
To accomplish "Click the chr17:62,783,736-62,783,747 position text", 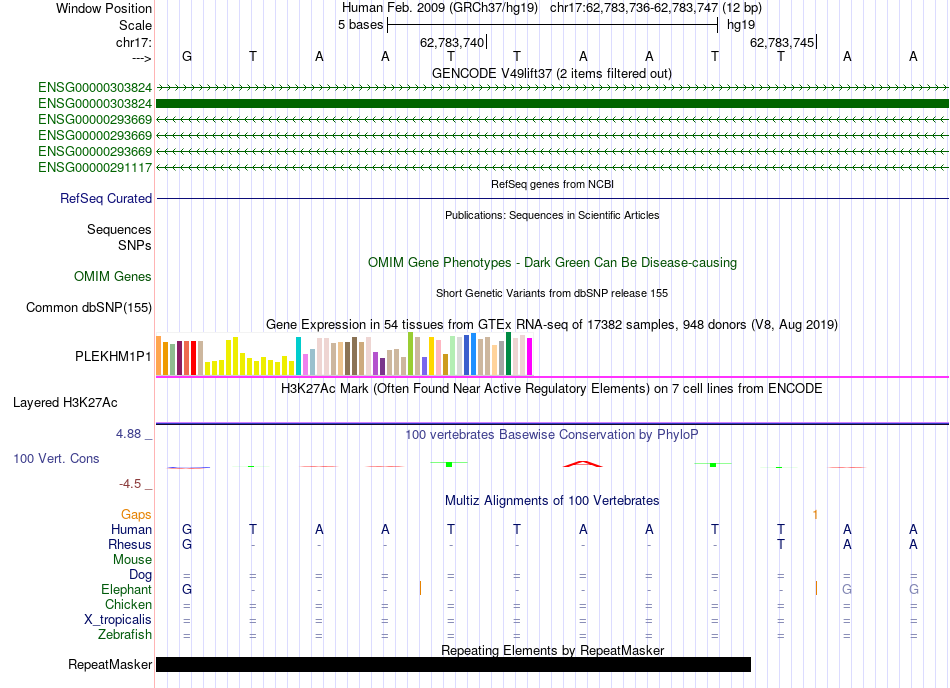I will (x=634, y=8).
